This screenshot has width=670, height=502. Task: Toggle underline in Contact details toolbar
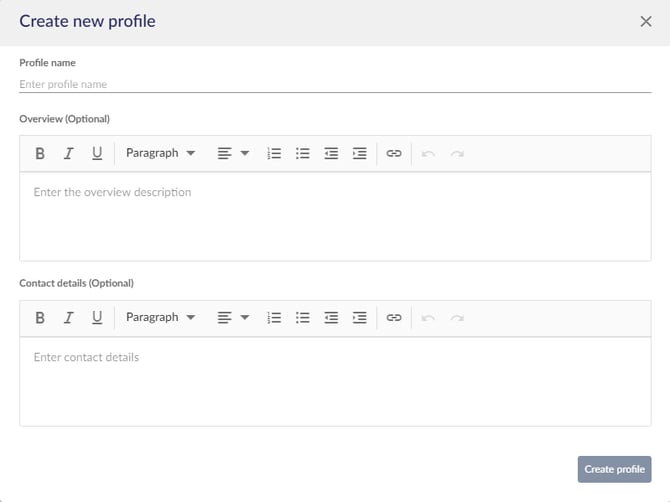(x=97, y=318)
